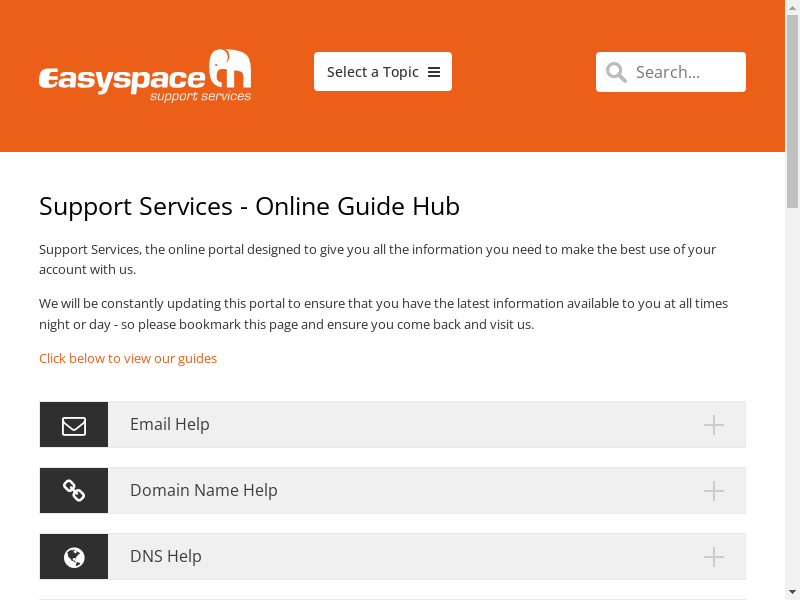Viewport: 800px width, 600px height.
Task: Click the scrollbar down arrow
Action: pyautogui.click(x=792, y=592)
